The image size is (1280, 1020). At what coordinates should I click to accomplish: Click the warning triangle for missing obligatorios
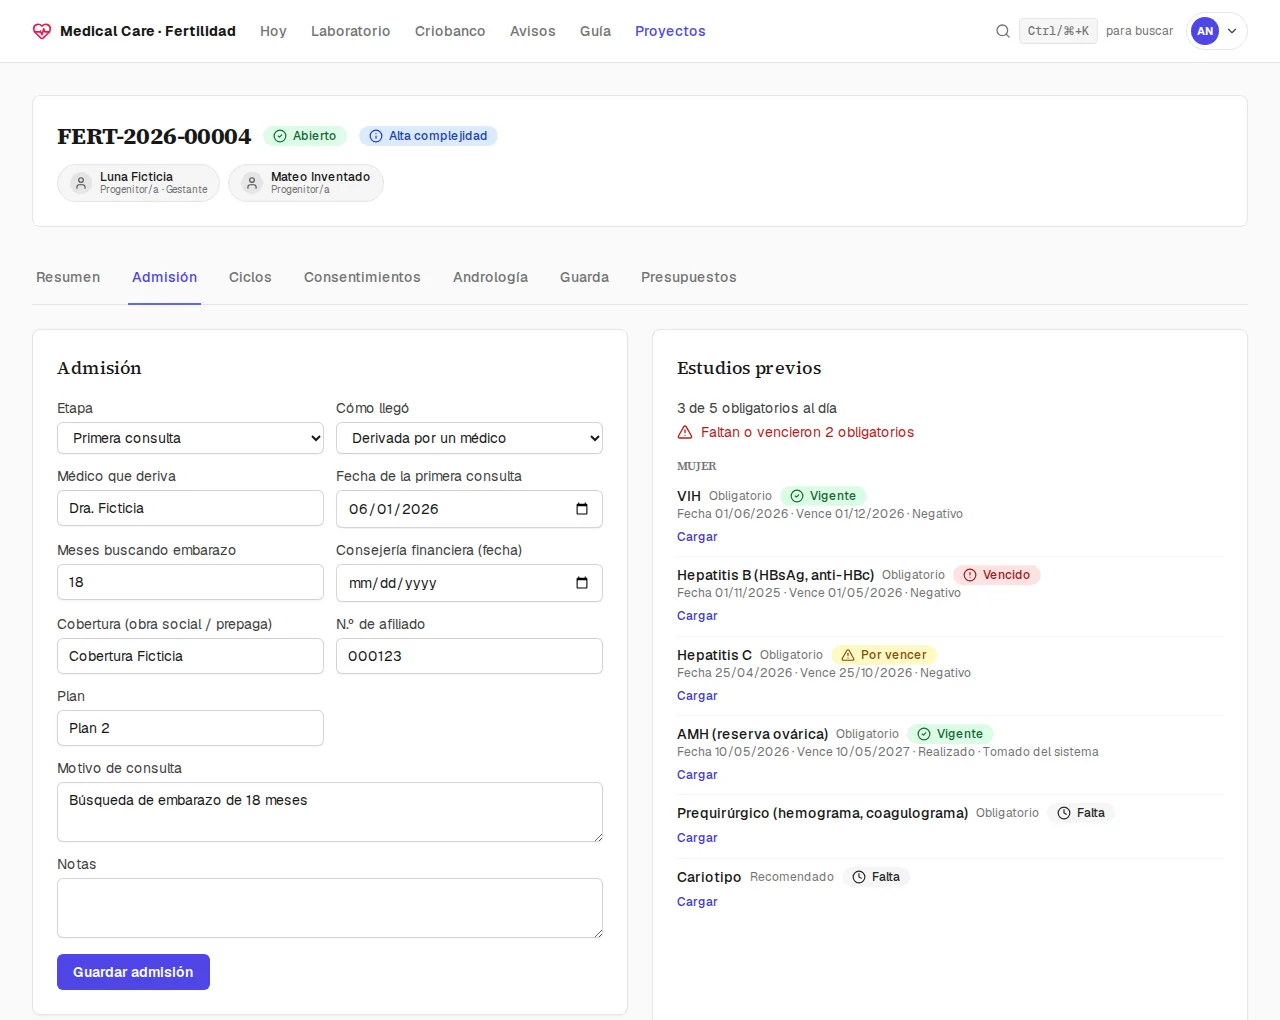[685, 432]
